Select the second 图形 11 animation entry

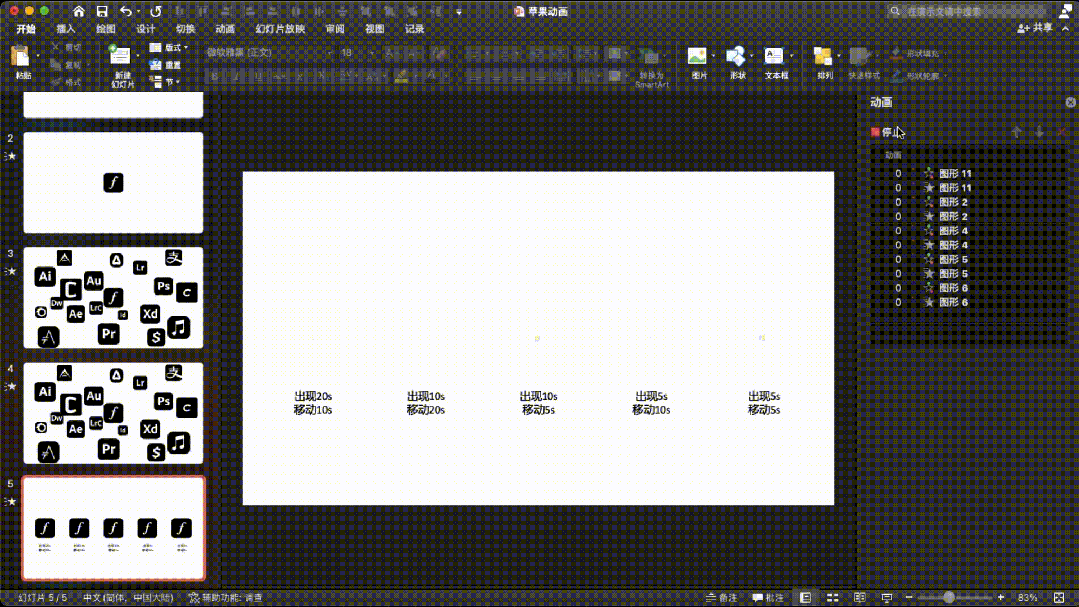point(968,188)
